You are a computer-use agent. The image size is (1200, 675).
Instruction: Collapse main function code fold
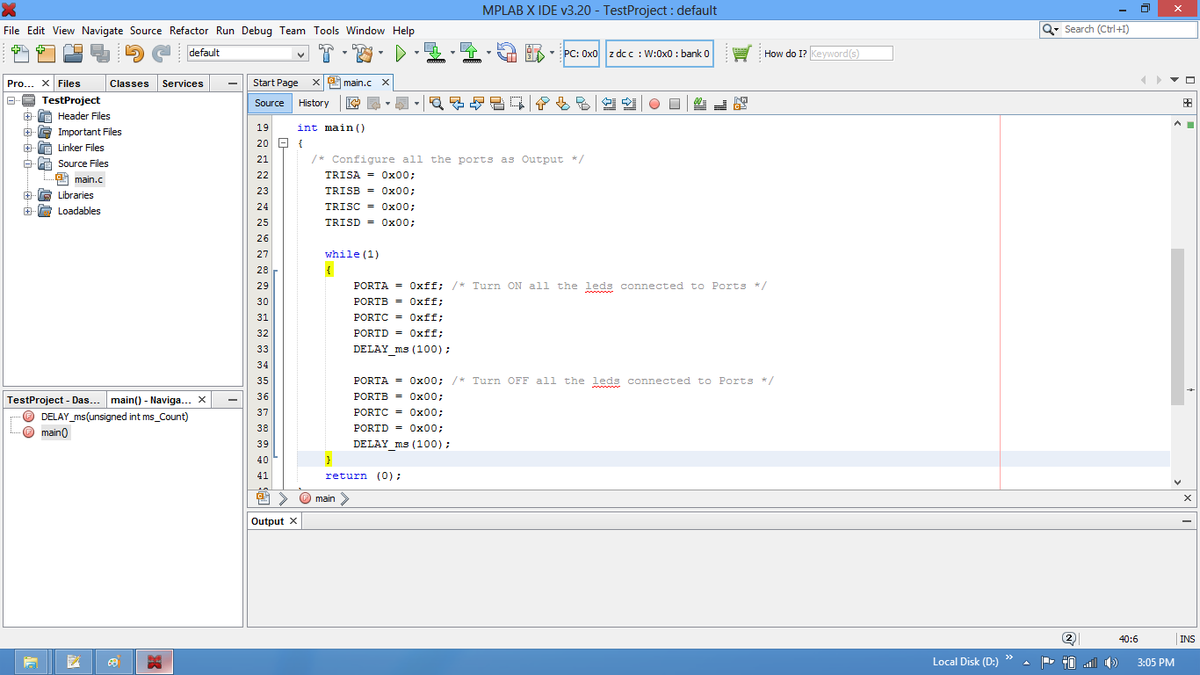pyautogui.click(x=283, y=144)
